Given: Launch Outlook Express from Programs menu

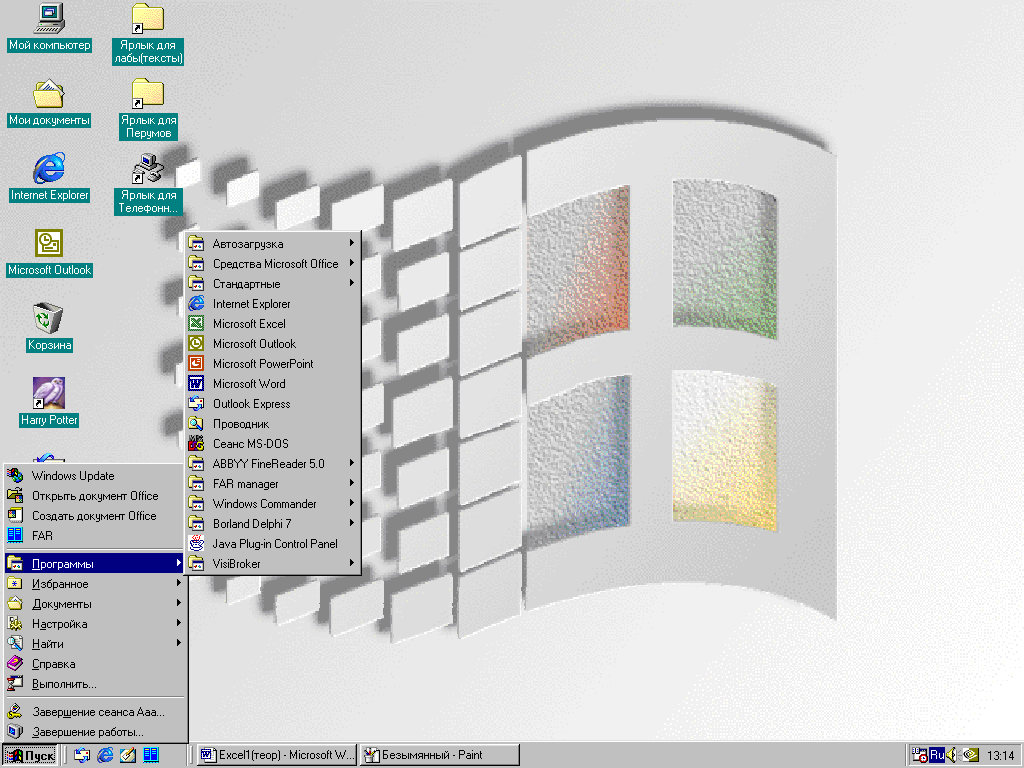Looking at the screenshot, I should [x=272, y=404].
